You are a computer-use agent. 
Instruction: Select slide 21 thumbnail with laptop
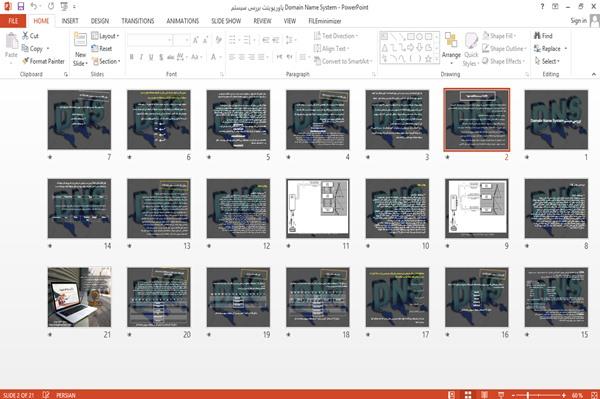coord(79,297)
